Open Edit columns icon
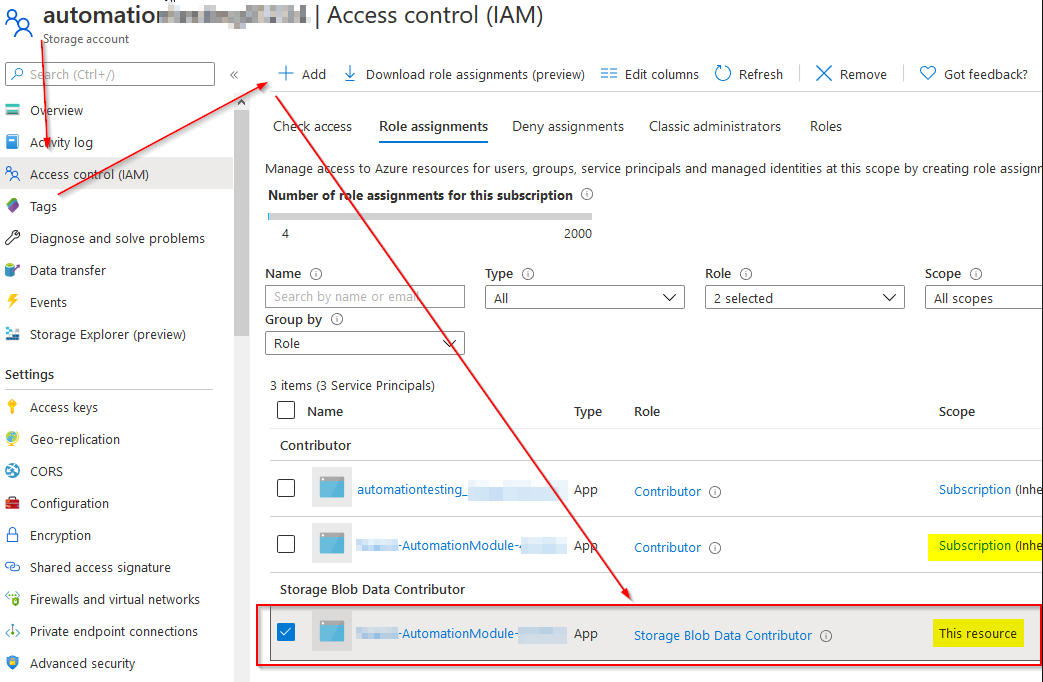1043x682 pixels. click(x=609, y=73)
